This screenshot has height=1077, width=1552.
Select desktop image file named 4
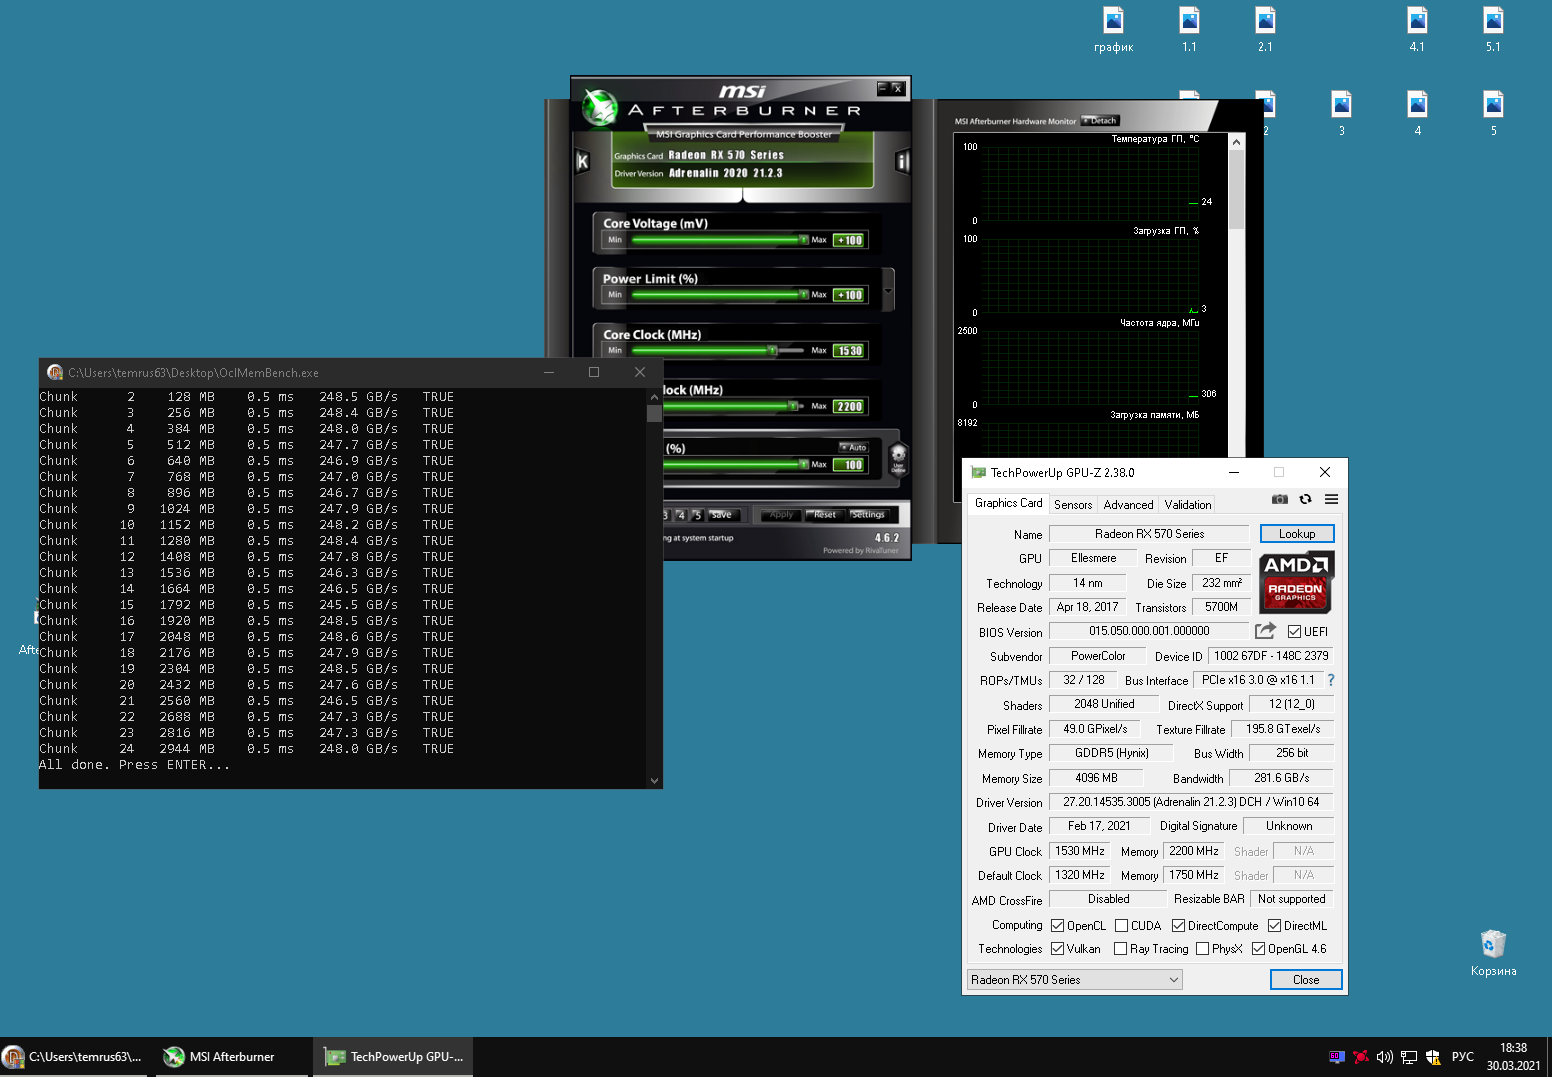[1417, 113]
